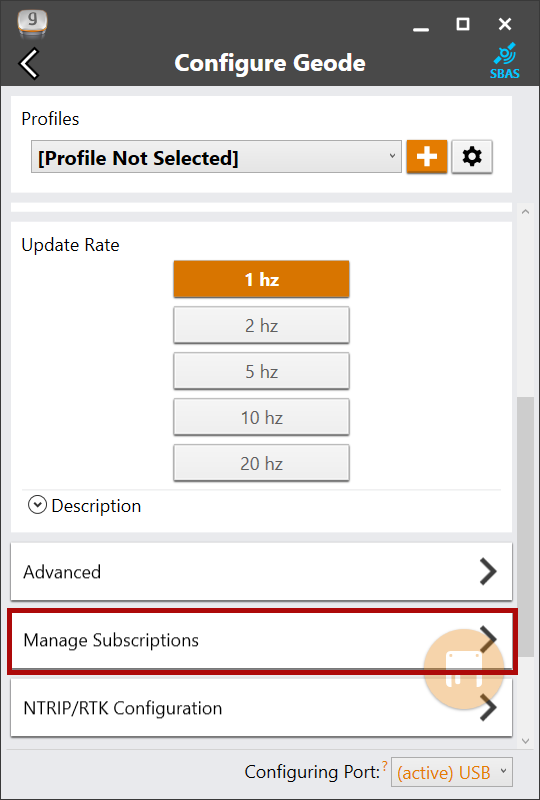Screen dimensions: 540x800
Task: Open the Configuring Port USB dropdown
Action: tap(452, 772)
